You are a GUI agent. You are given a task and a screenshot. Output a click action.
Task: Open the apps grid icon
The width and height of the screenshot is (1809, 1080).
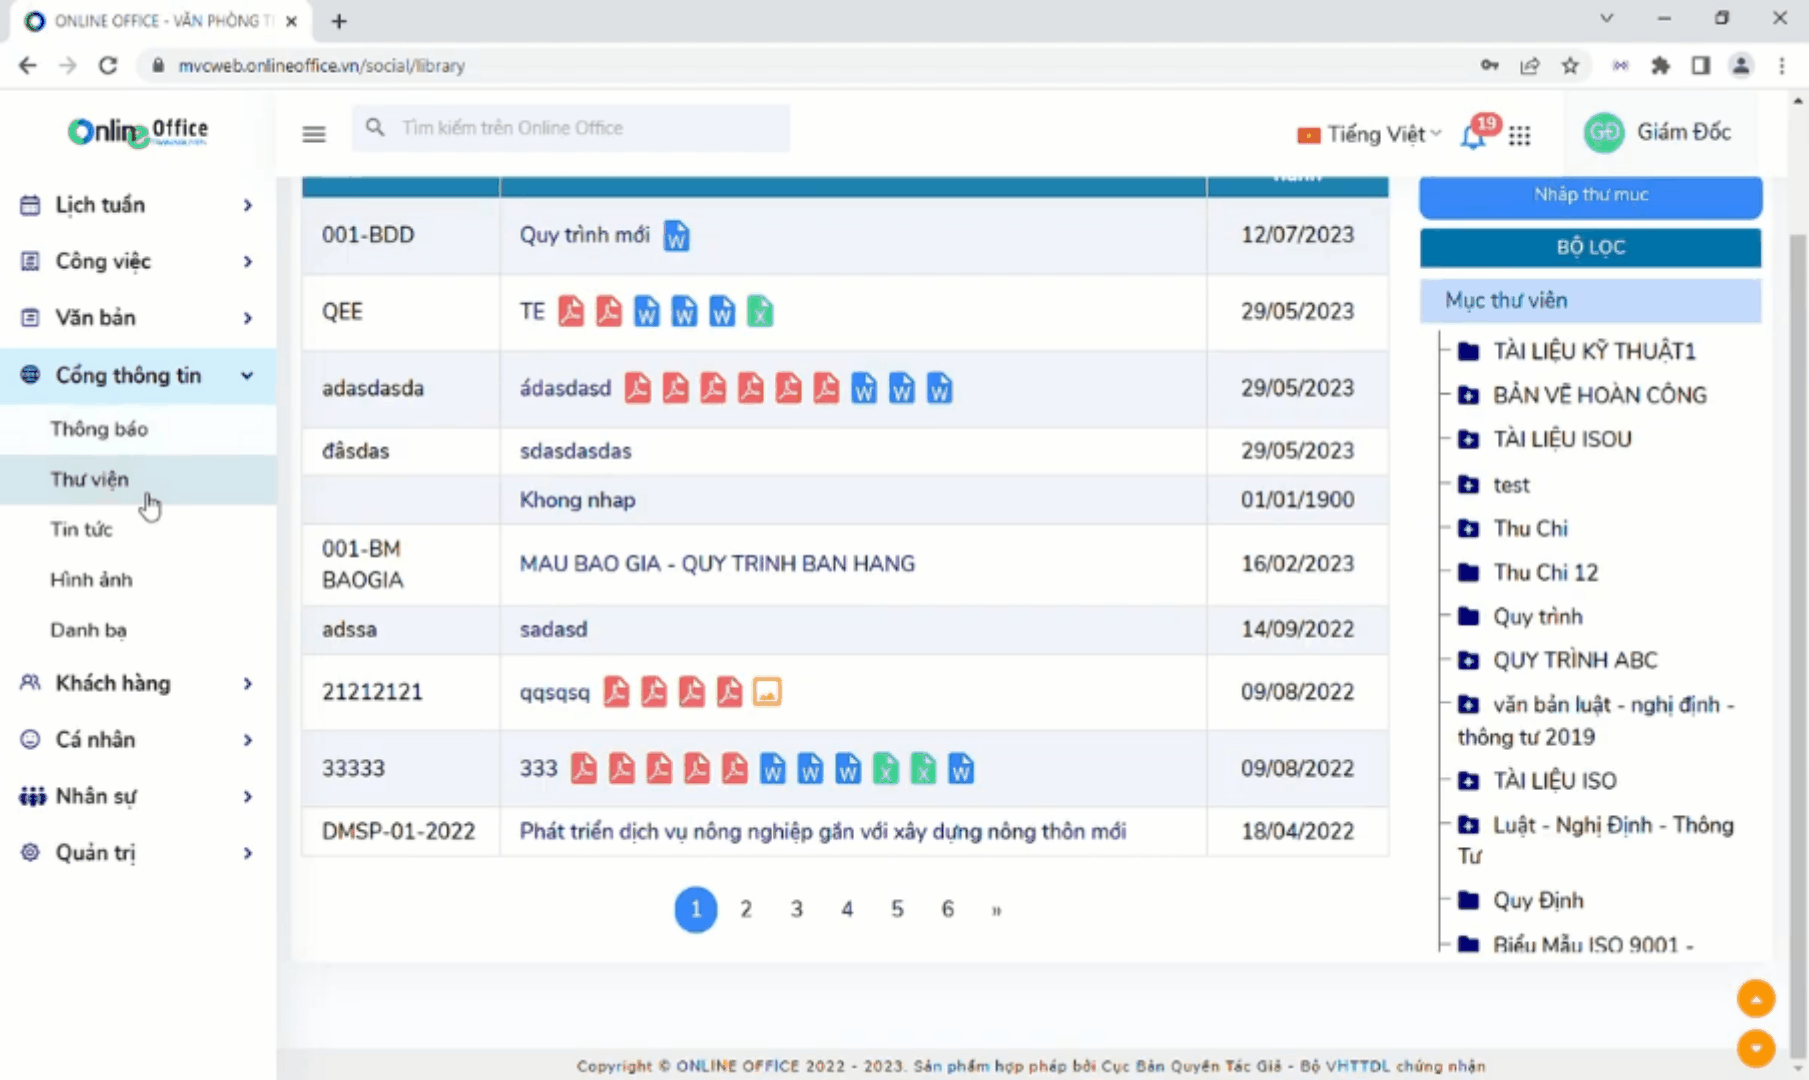click(1519, 135)
